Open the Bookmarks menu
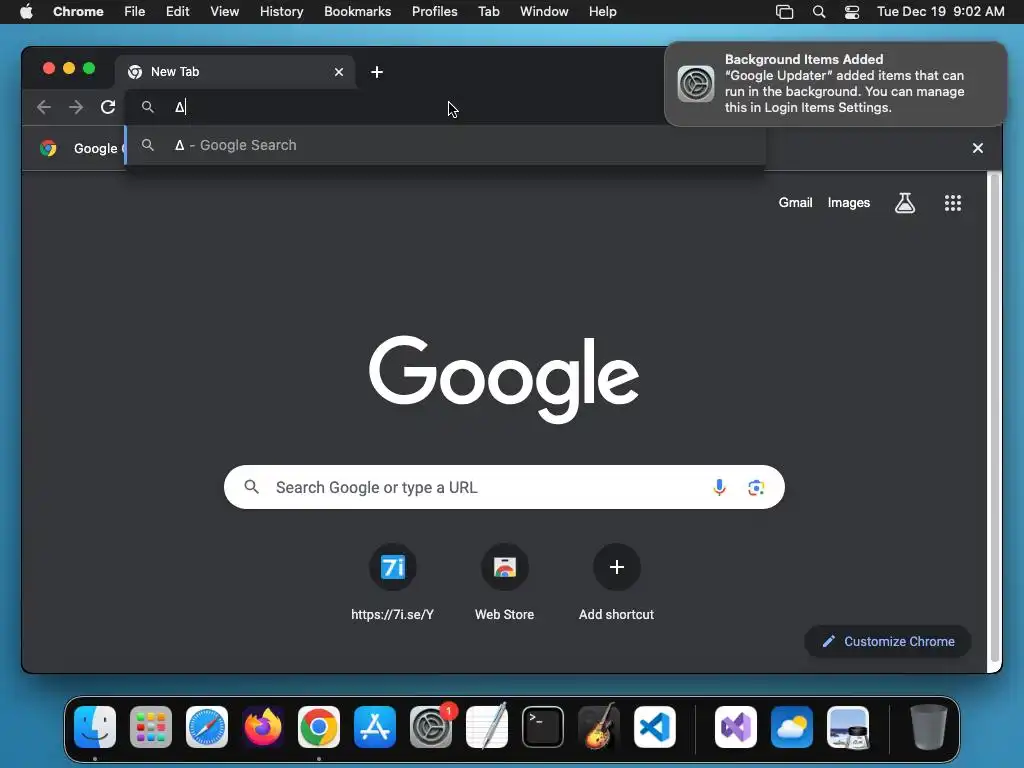The image size is (1024, 768). click(x=357, y=12)
